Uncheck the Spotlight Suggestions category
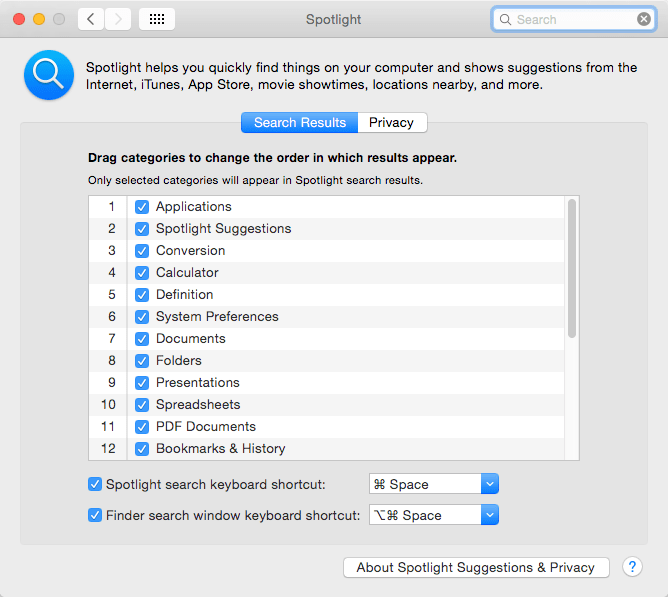The image size is (668, 597). 142,229
